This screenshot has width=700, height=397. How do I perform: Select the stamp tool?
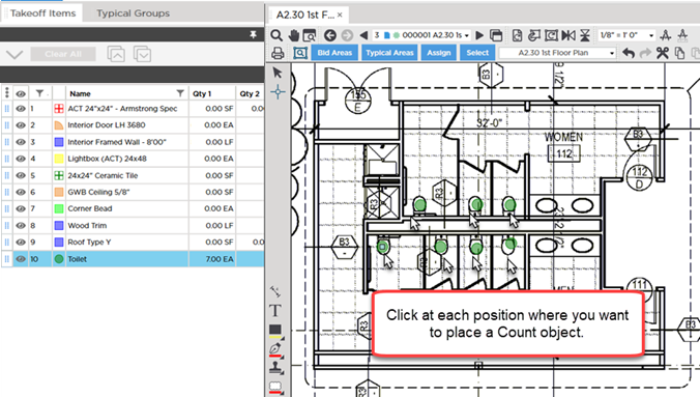pos(275,368)
